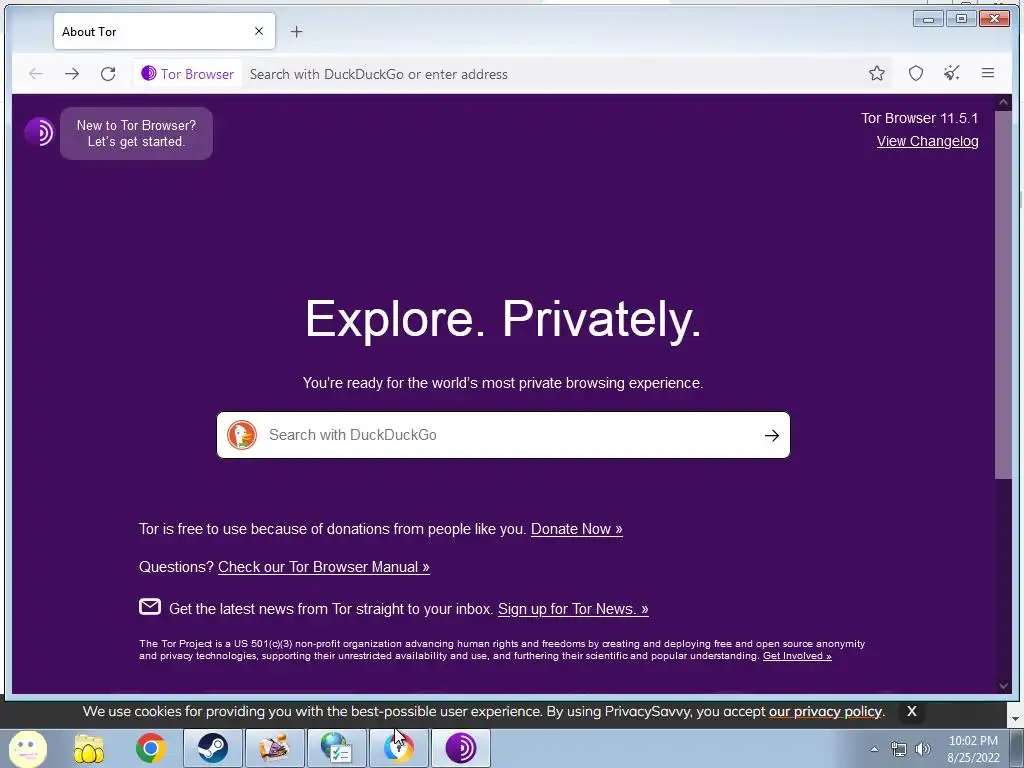Switch to Tor Browser taskbar icon
Screen dimensions: 1024x768
tap(460, 748)
